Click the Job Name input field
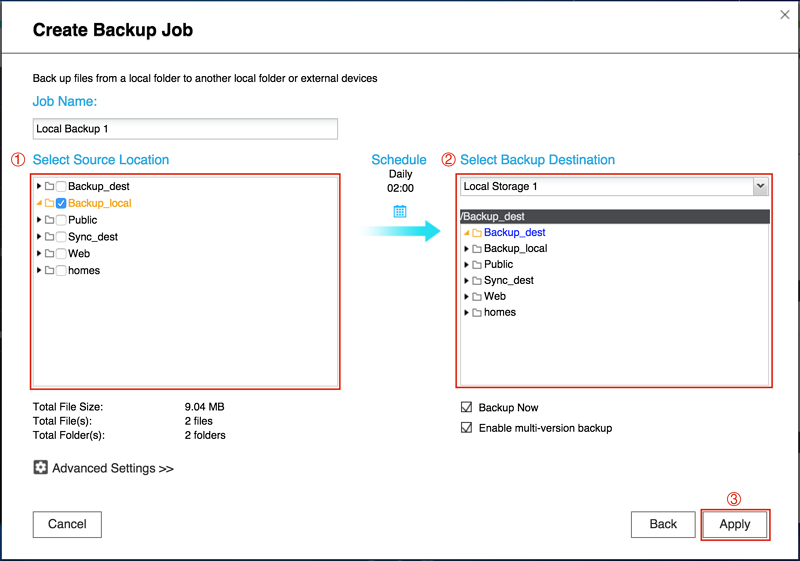 pyautogui.click(x=185, y=129)
